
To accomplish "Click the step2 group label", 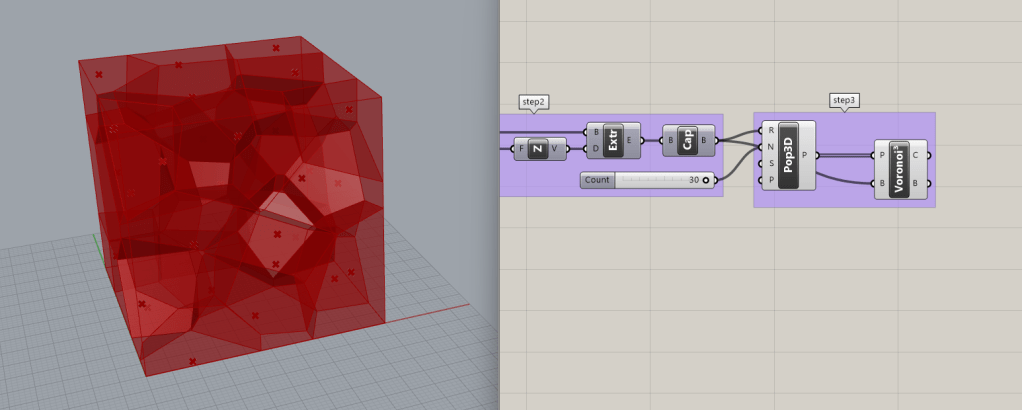I will (534, 102).
